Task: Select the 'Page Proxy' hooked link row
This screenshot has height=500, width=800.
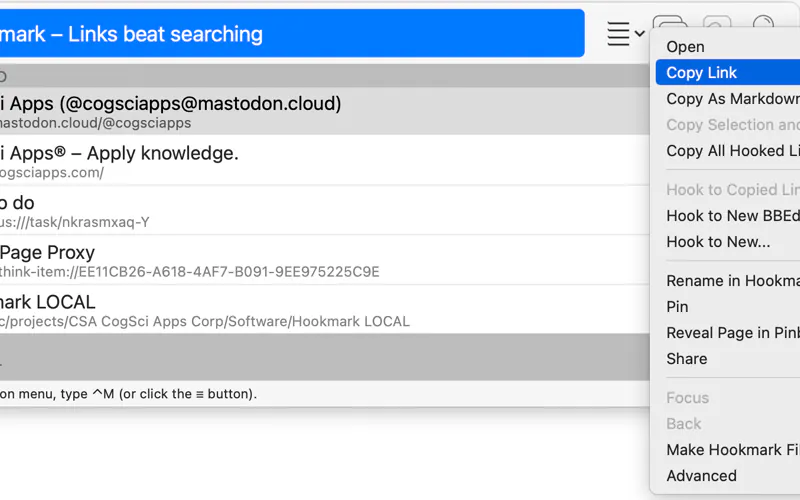Action: [x=324, y=260]
